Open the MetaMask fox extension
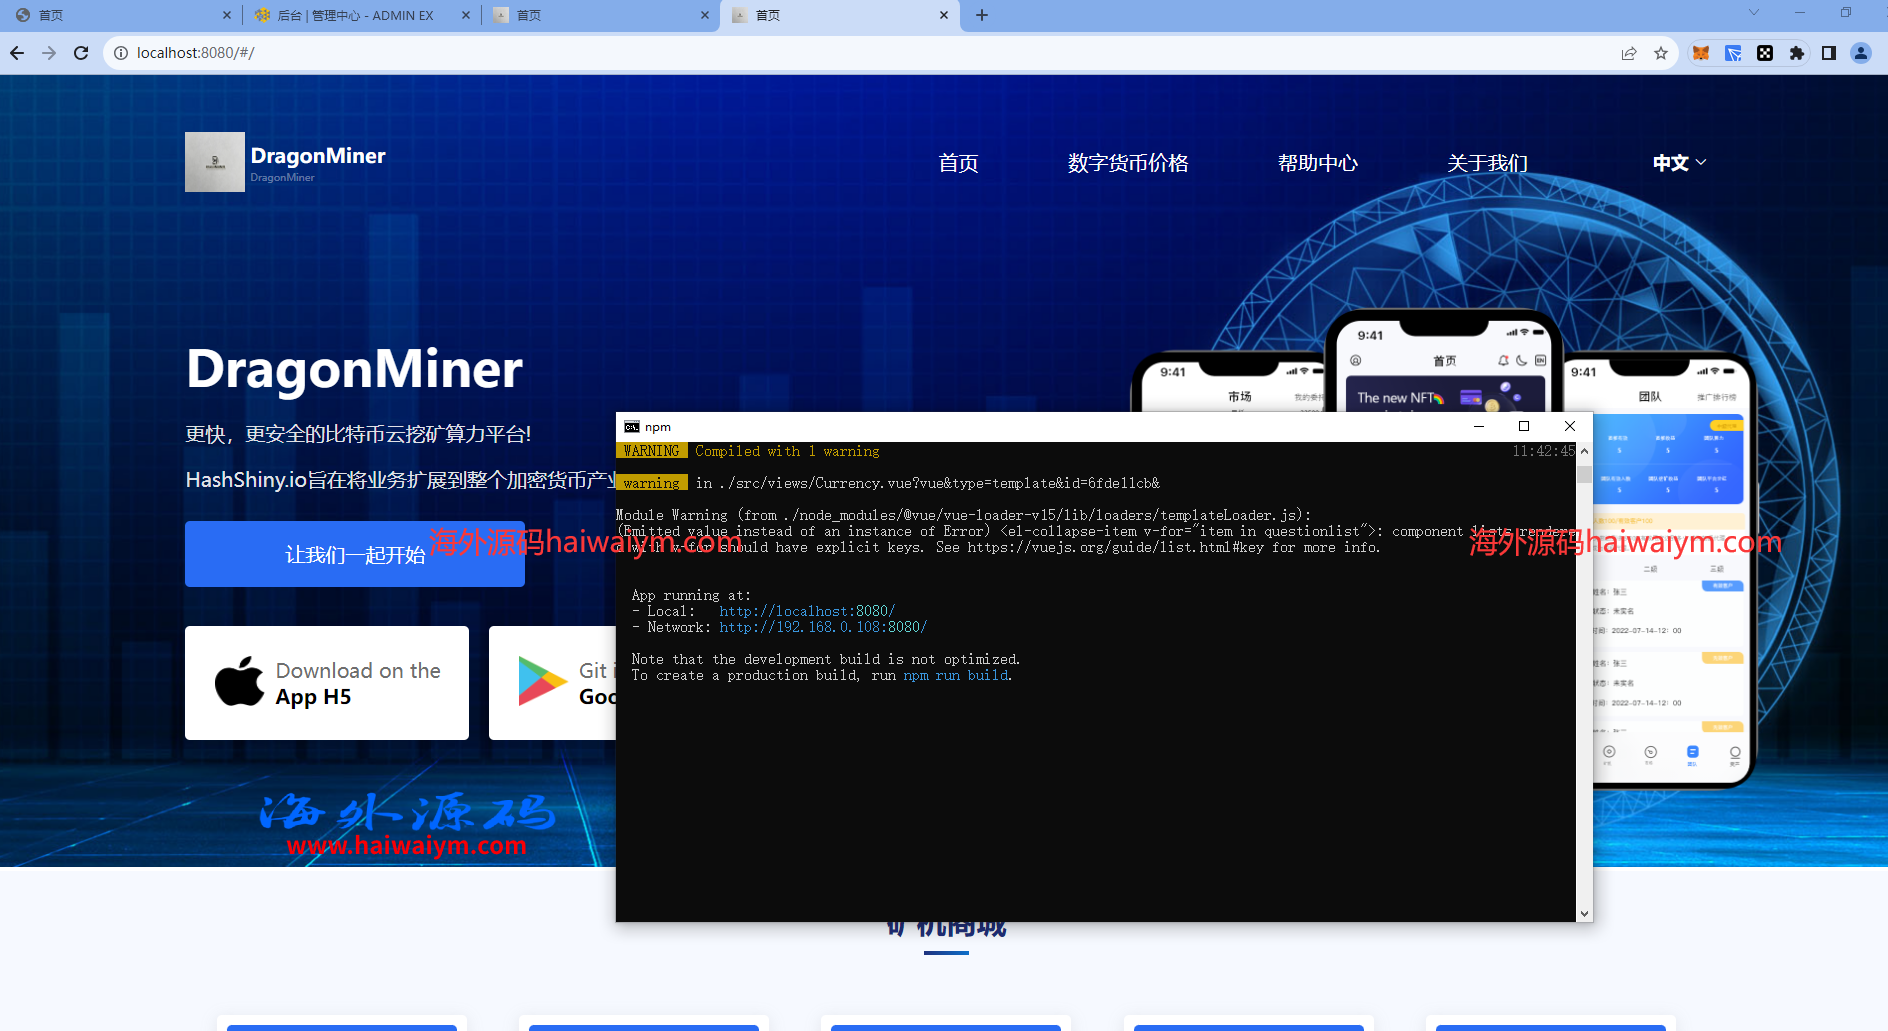The width and height of the screenshot is (1888, 1031). tap(1701, 53)
